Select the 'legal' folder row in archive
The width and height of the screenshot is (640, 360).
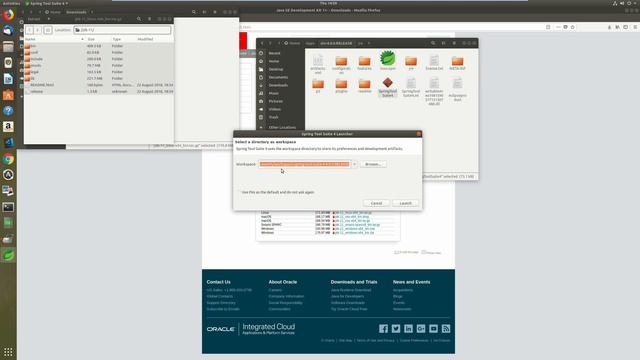coord(99,72)
